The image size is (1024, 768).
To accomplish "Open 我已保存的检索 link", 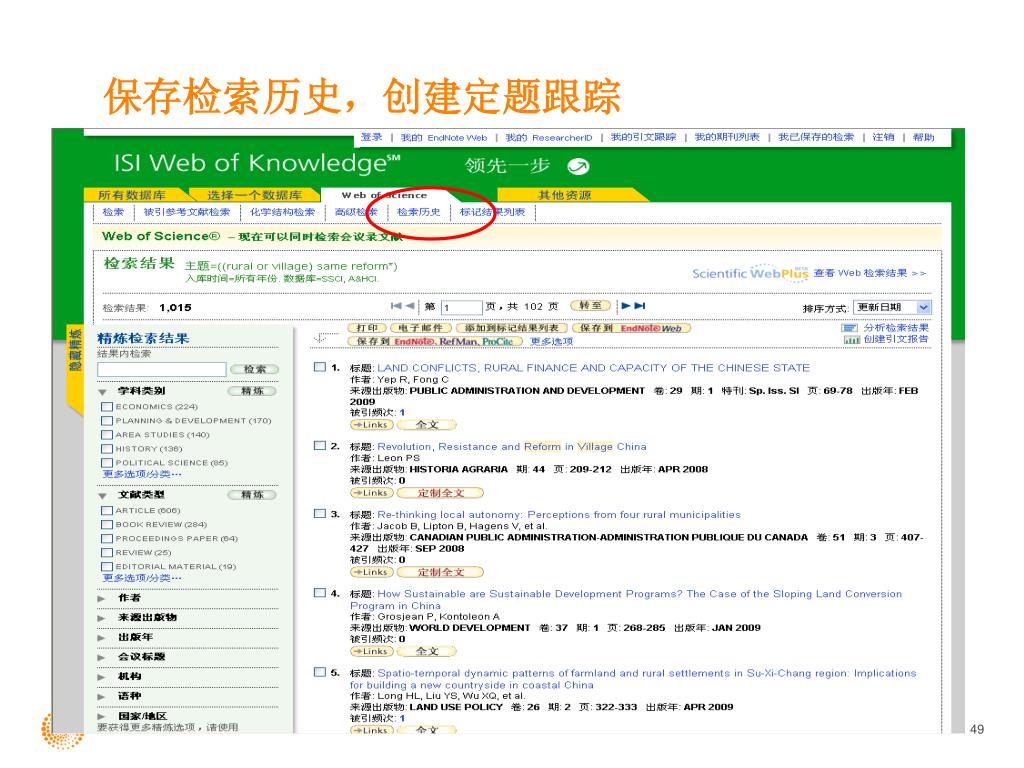I will coord(816,137).
